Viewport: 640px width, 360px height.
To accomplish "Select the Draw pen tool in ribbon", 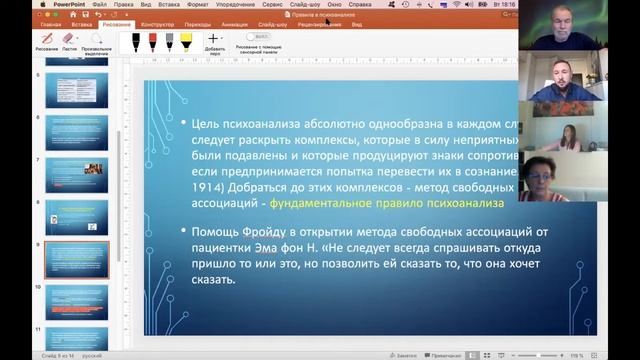I will click(x=47, y=42).
